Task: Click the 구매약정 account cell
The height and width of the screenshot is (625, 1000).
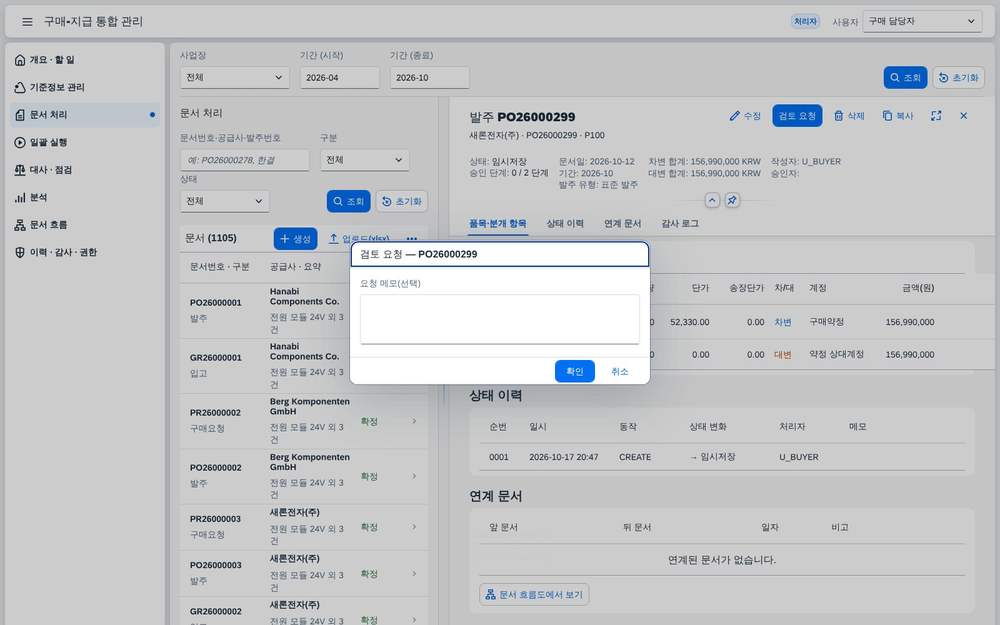Action: pos(826,322)
